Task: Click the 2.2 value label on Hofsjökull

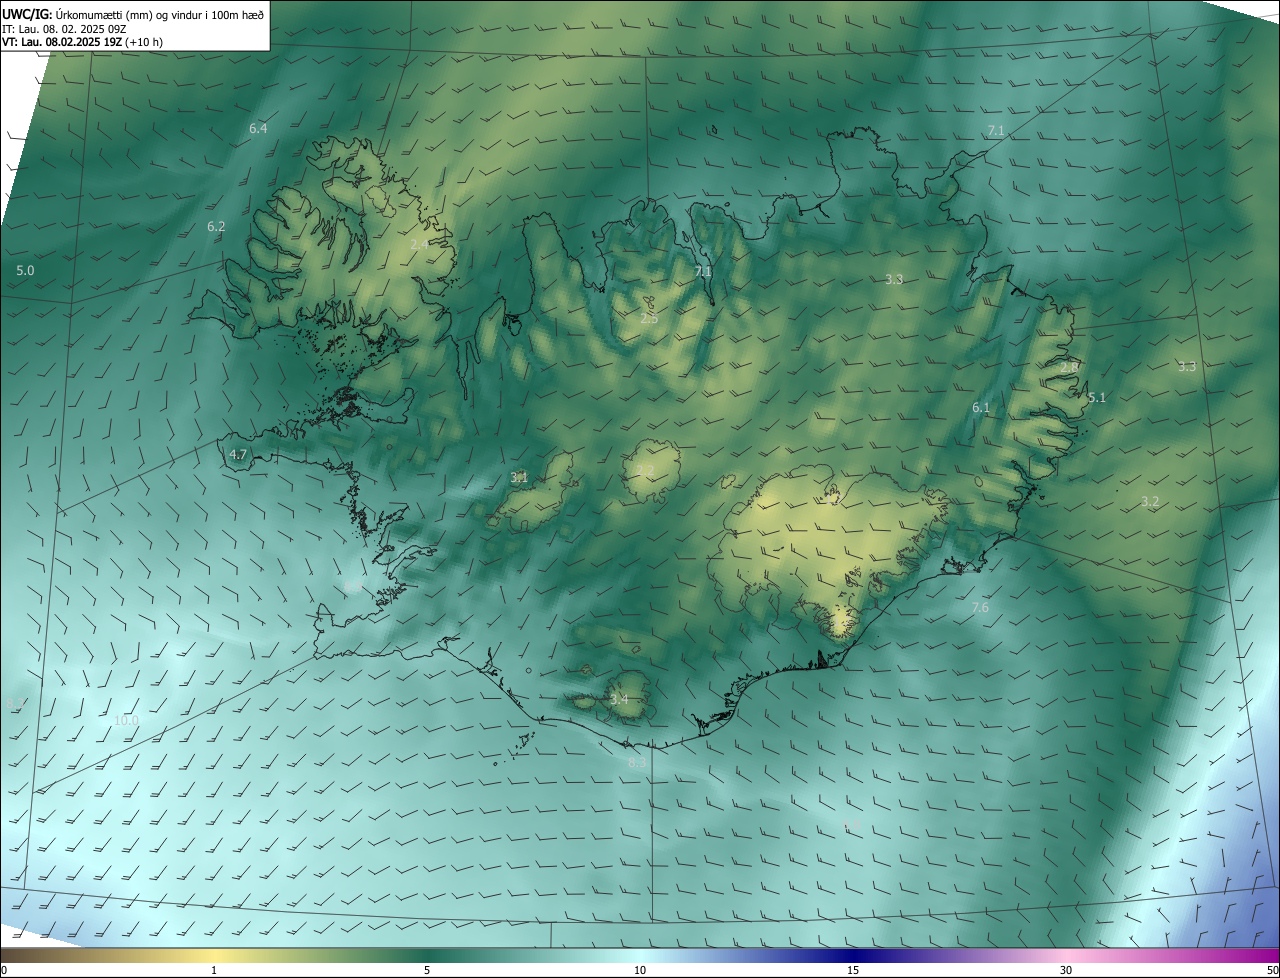Action: pyautogui.click(x=646, y=470)
